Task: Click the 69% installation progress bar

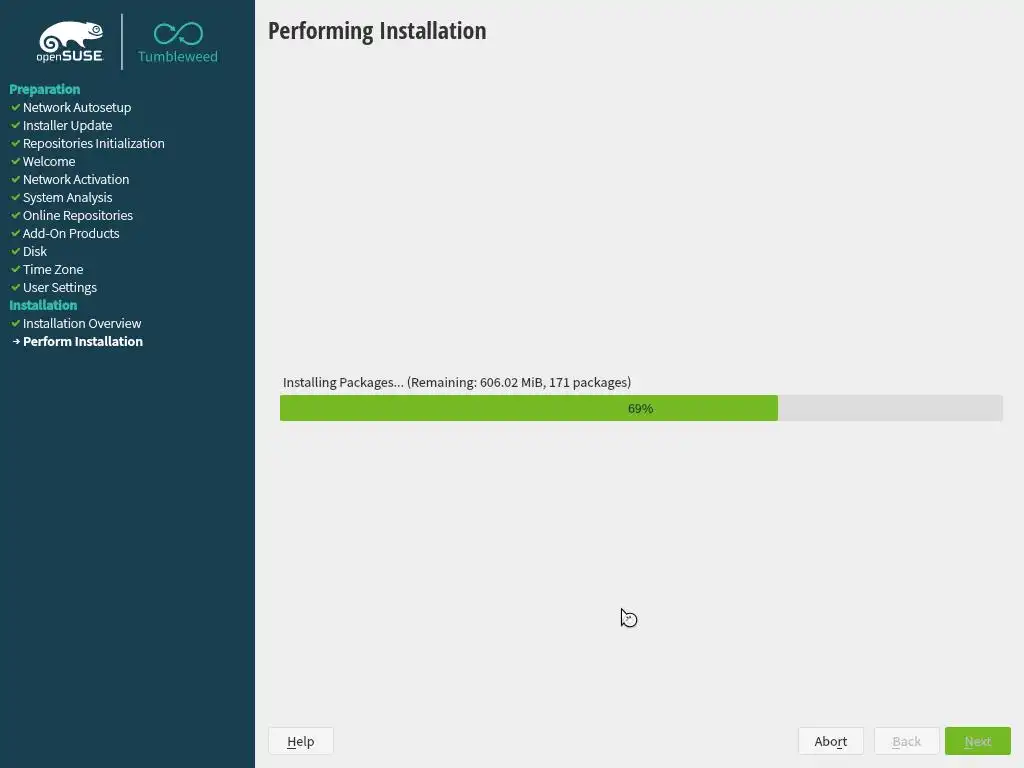Action: point(641,408)
